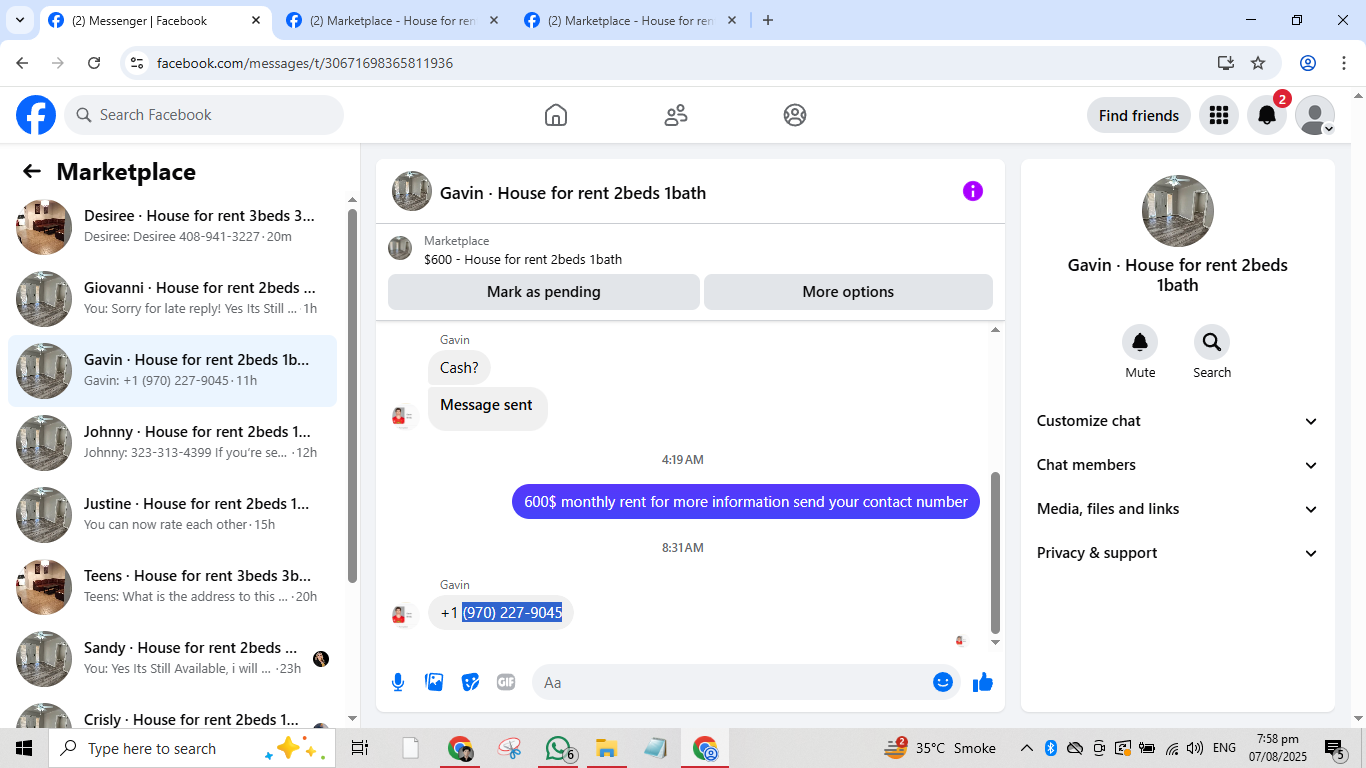The image size is (1366, 768).
Task: Click the browser address bar URL
Action: click(x=305, y=63)
